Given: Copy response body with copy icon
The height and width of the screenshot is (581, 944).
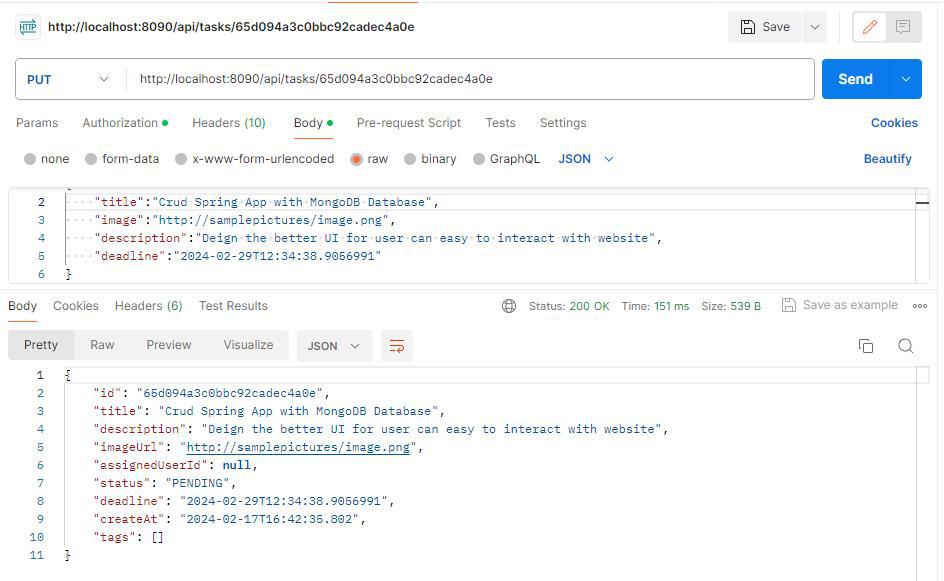Looking at the screenshot, I should click(x=866, y=346).
